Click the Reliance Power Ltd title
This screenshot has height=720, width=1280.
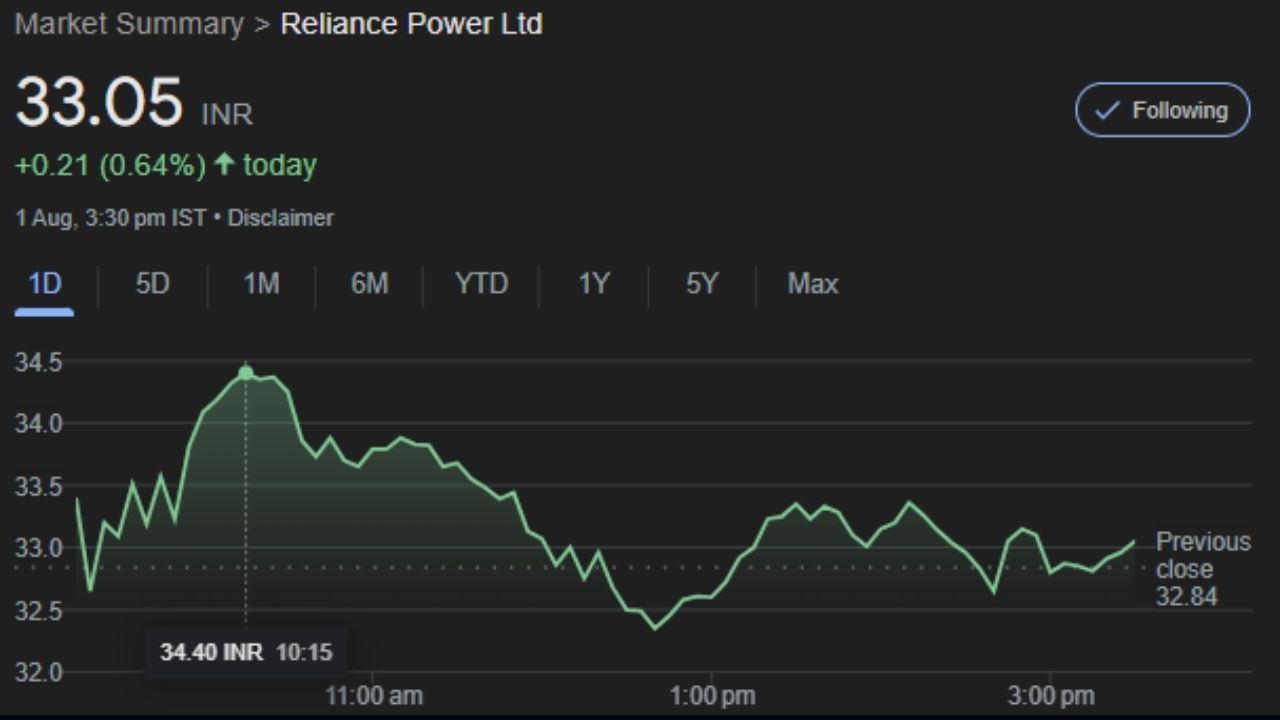(x=411, y=24)
